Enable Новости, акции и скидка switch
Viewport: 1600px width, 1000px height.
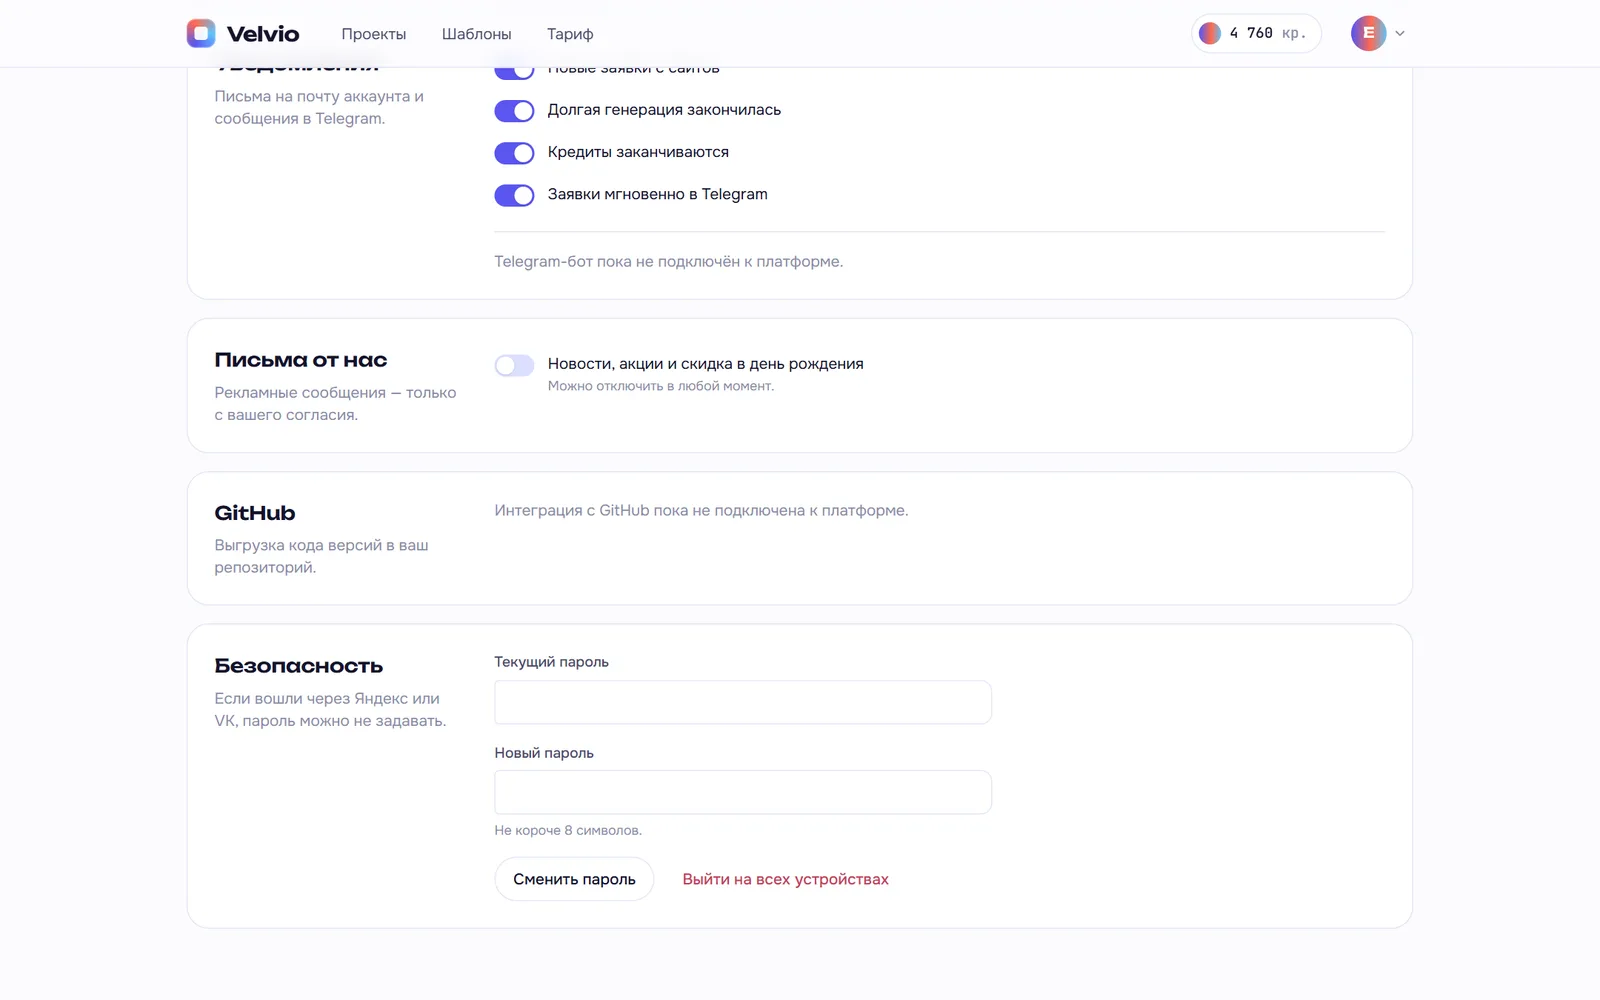(514, 365)
